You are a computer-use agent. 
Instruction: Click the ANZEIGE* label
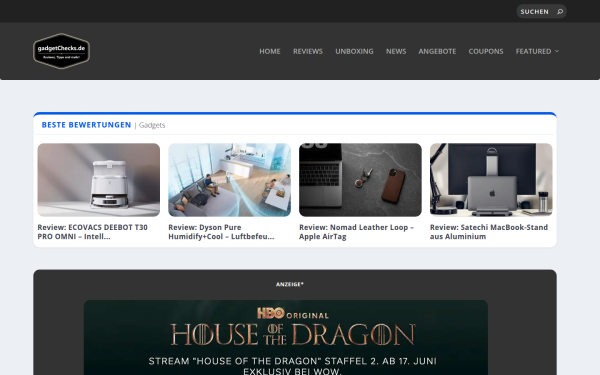tap(290, 284)
